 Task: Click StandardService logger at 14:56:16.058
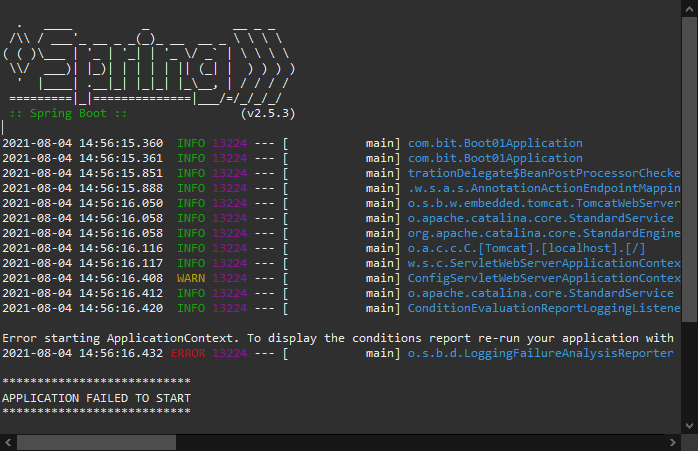tap(540, 218)
